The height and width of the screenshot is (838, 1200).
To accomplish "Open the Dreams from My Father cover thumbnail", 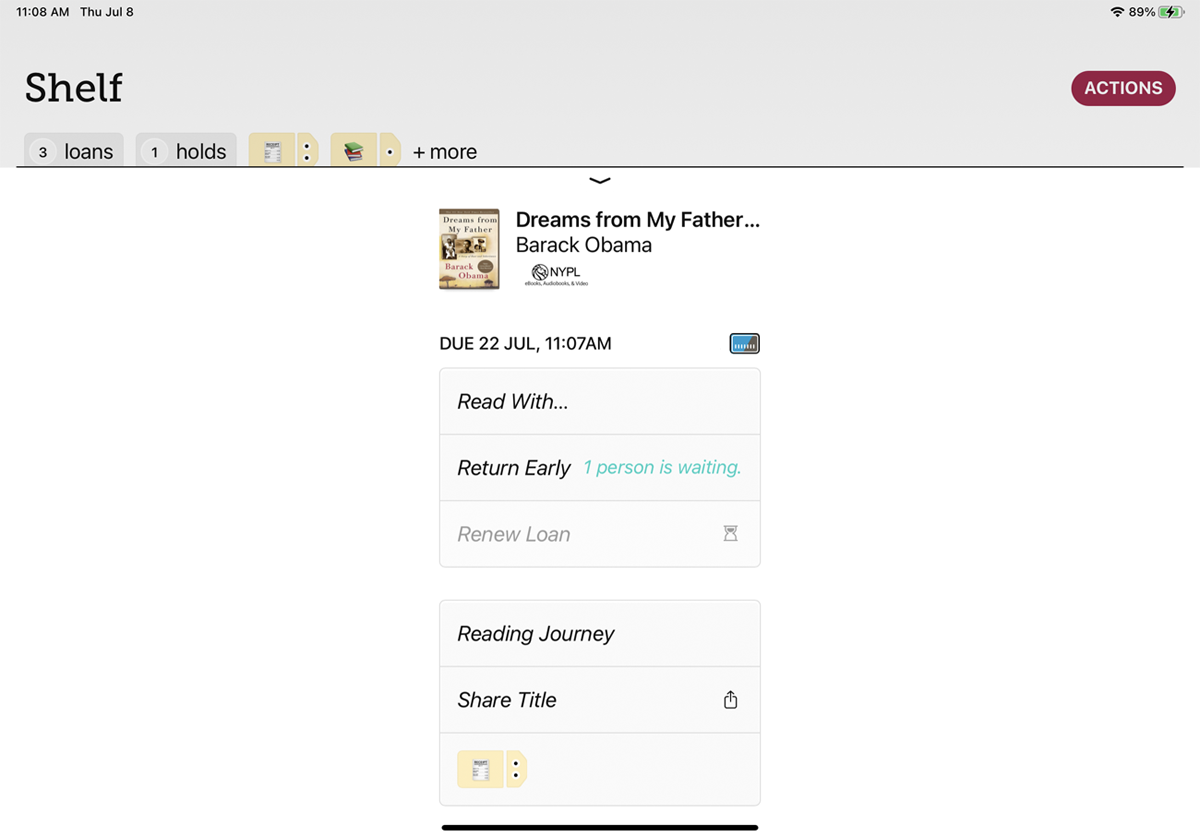I will click(x=469, y=249).
